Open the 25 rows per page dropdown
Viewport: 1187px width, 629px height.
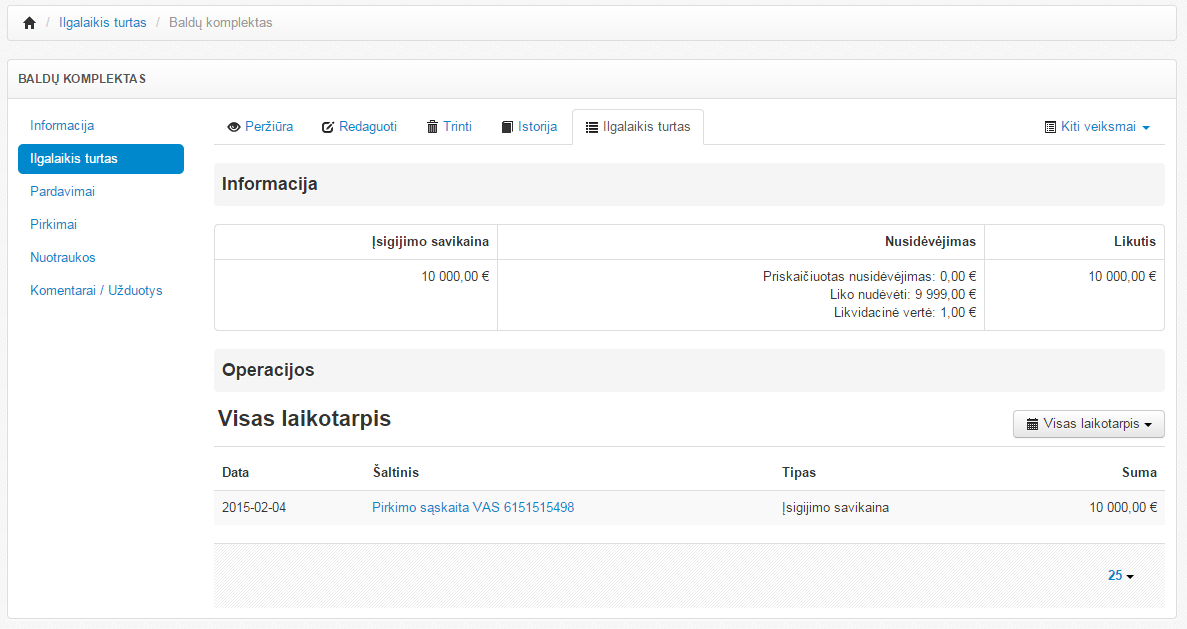pyautogui.click(x=1120, y=576)
